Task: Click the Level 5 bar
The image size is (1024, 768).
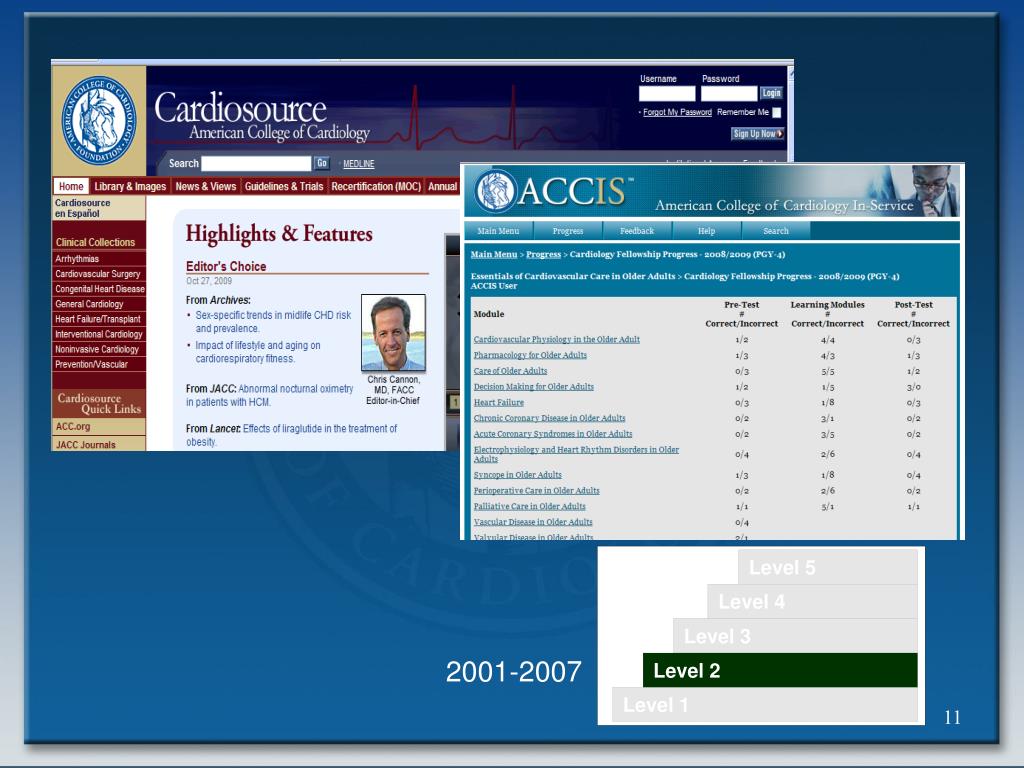Action: [x=827, y=568]
